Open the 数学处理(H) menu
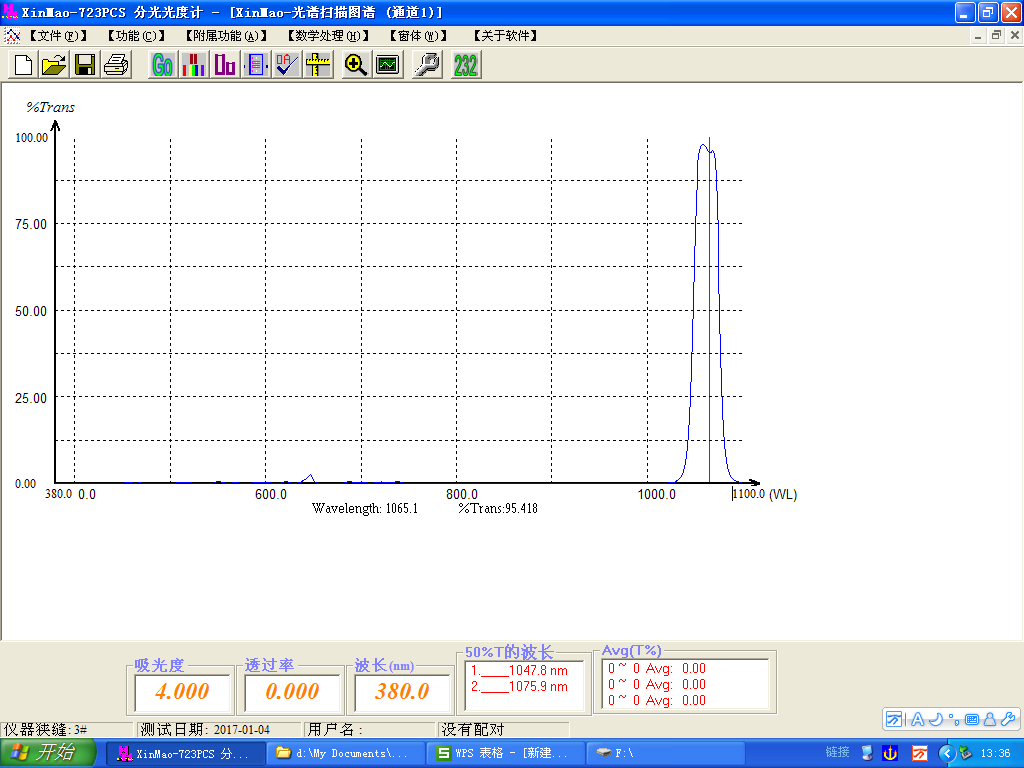1024x768 pixels. tap(328, 35)
